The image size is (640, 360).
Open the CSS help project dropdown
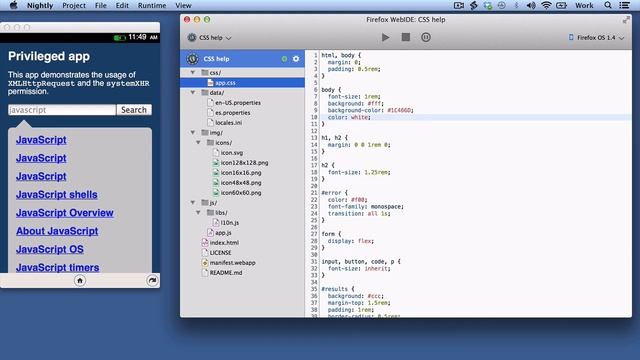210,38
